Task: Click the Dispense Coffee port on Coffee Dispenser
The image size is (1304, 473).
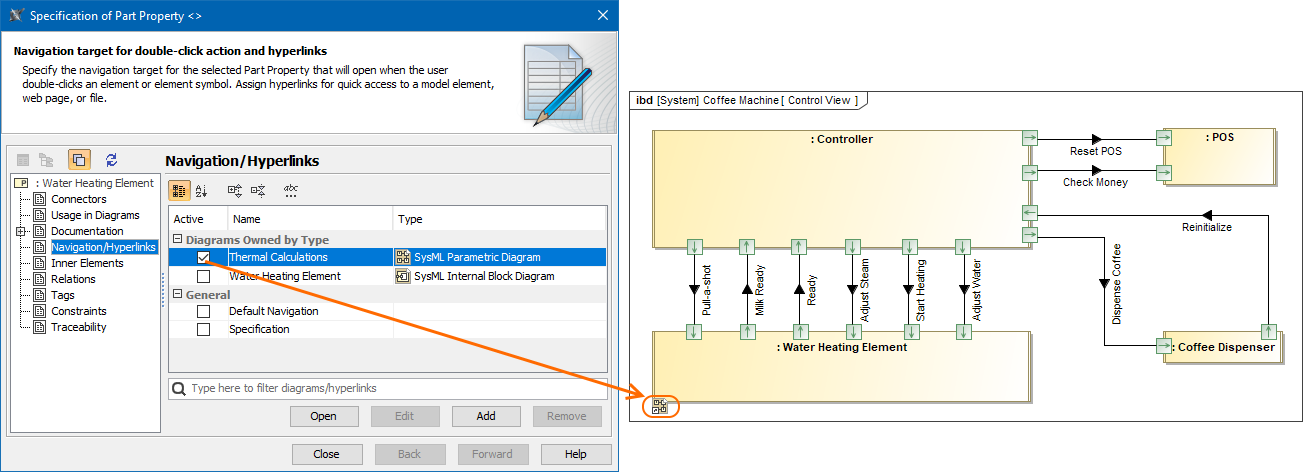Action: pyautogui.click(x=1163, y=346)
